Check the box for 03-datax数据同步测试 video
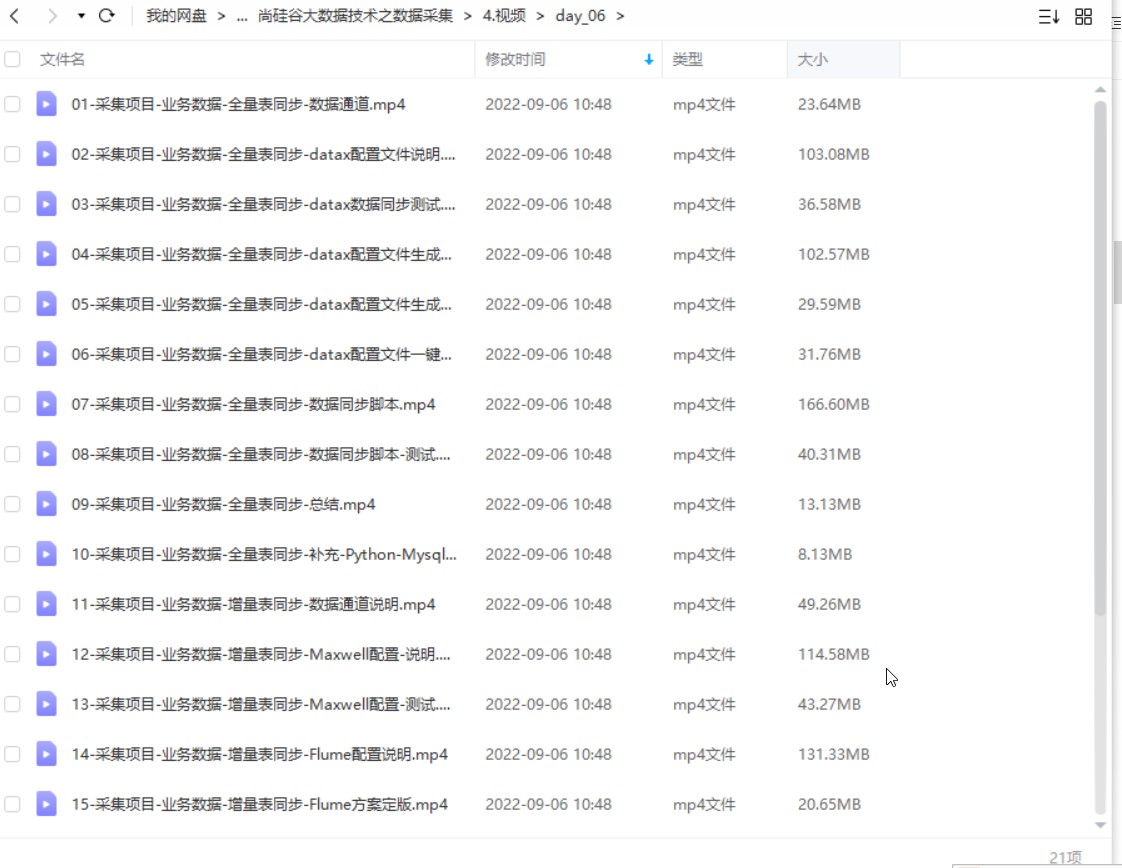 (x=12, y=205)
